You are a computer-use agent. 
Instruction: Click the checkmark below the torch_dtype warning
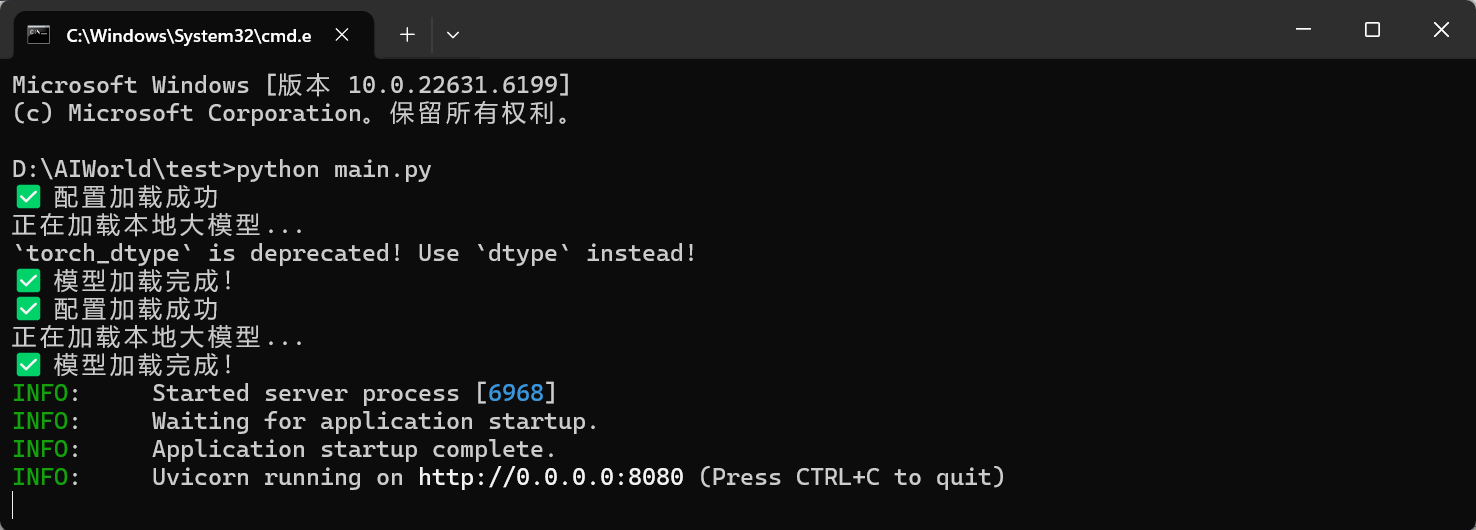click(28, 281)
